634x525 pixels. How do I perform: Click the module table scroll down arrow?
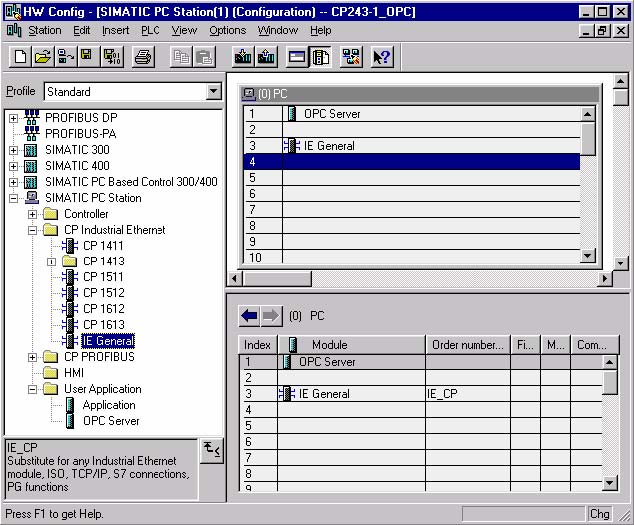tap(609, 483)
